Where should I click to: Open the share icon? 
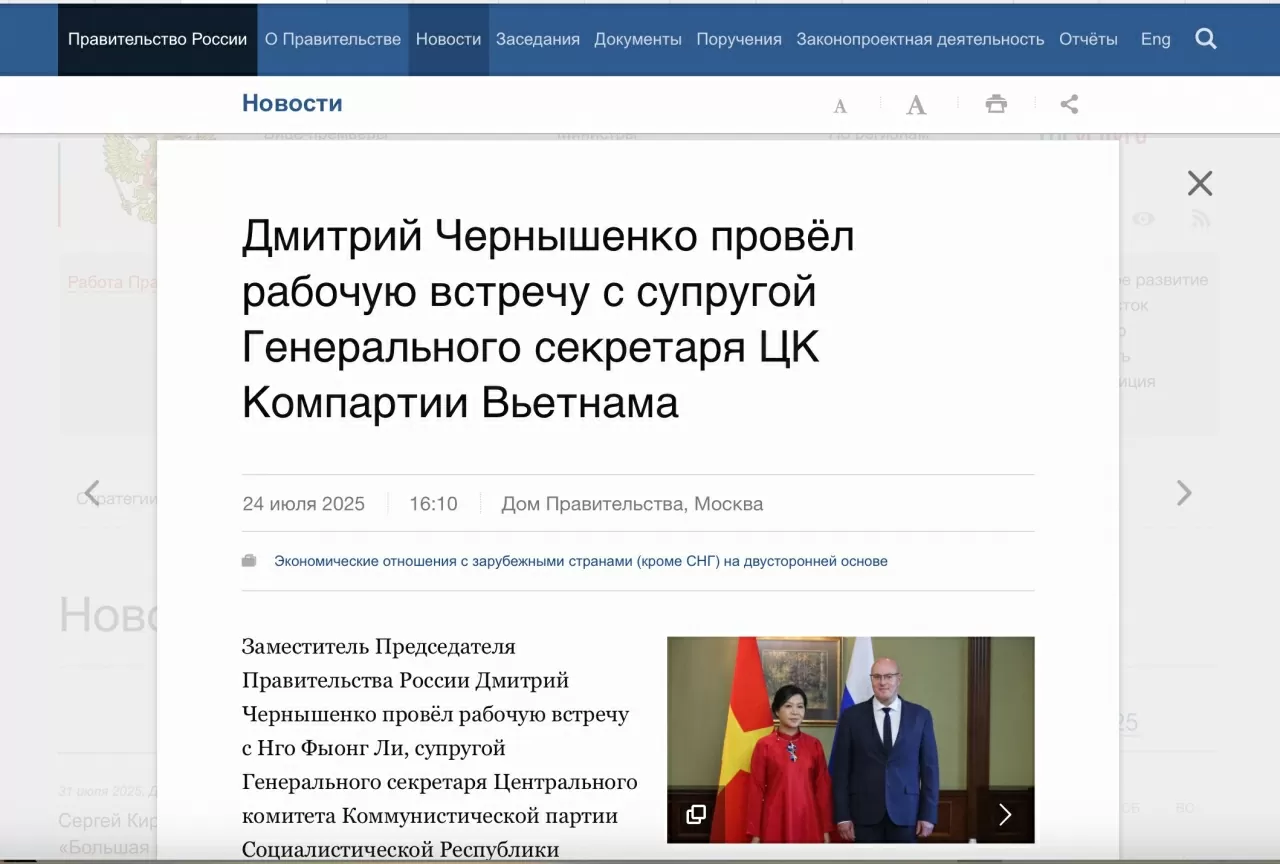(x=1069, y=104)
